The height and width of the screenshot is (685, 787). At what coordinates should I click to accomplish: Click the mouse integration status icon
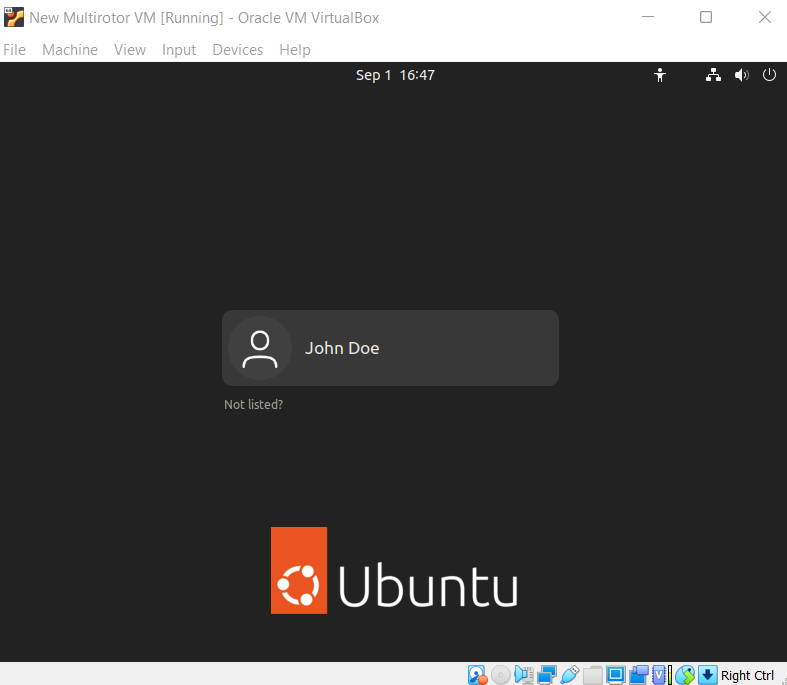click(x=685, y=675)
